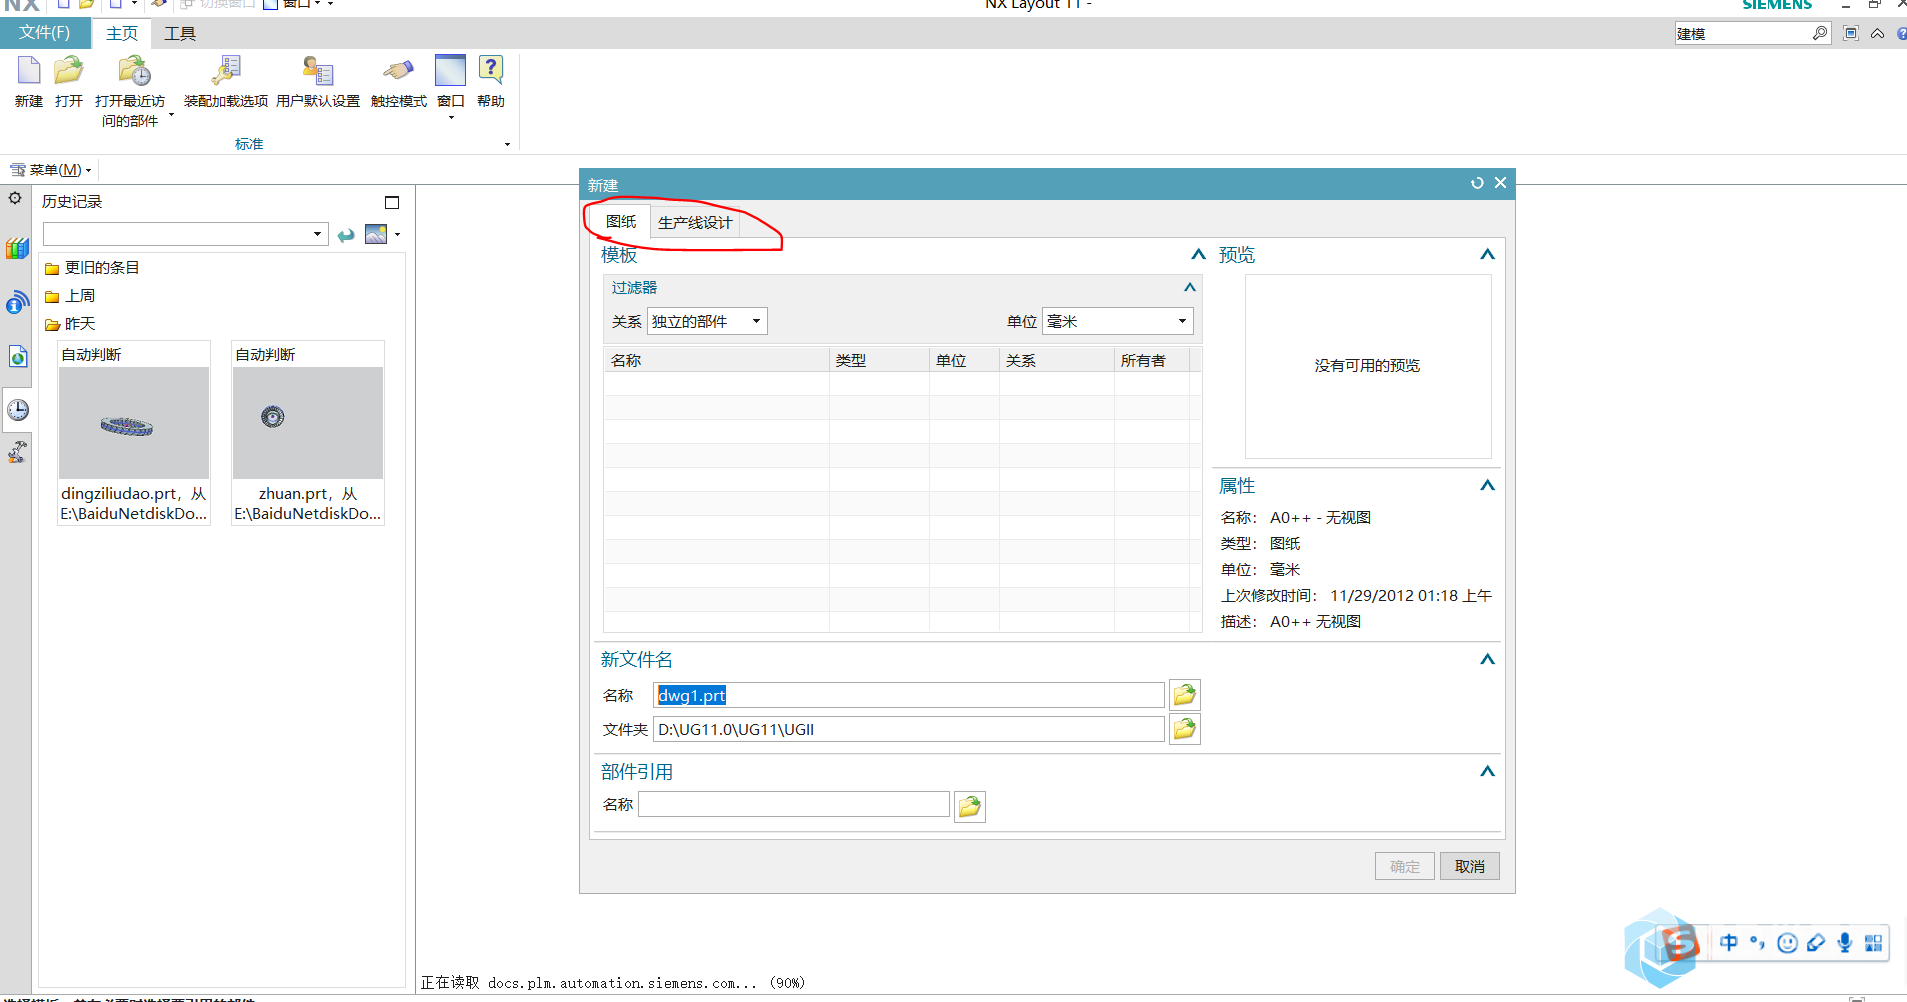Sort templates by Type (类型) column

pyautogui.click(x=879, y=360)
